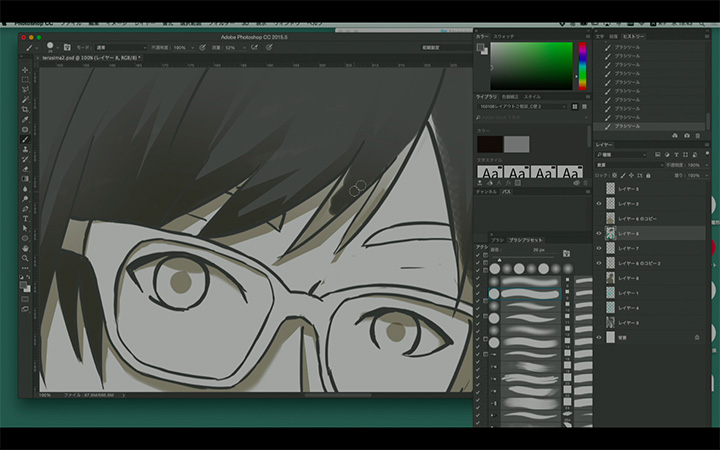Select the Lasso tool

[x=25, y=90]
